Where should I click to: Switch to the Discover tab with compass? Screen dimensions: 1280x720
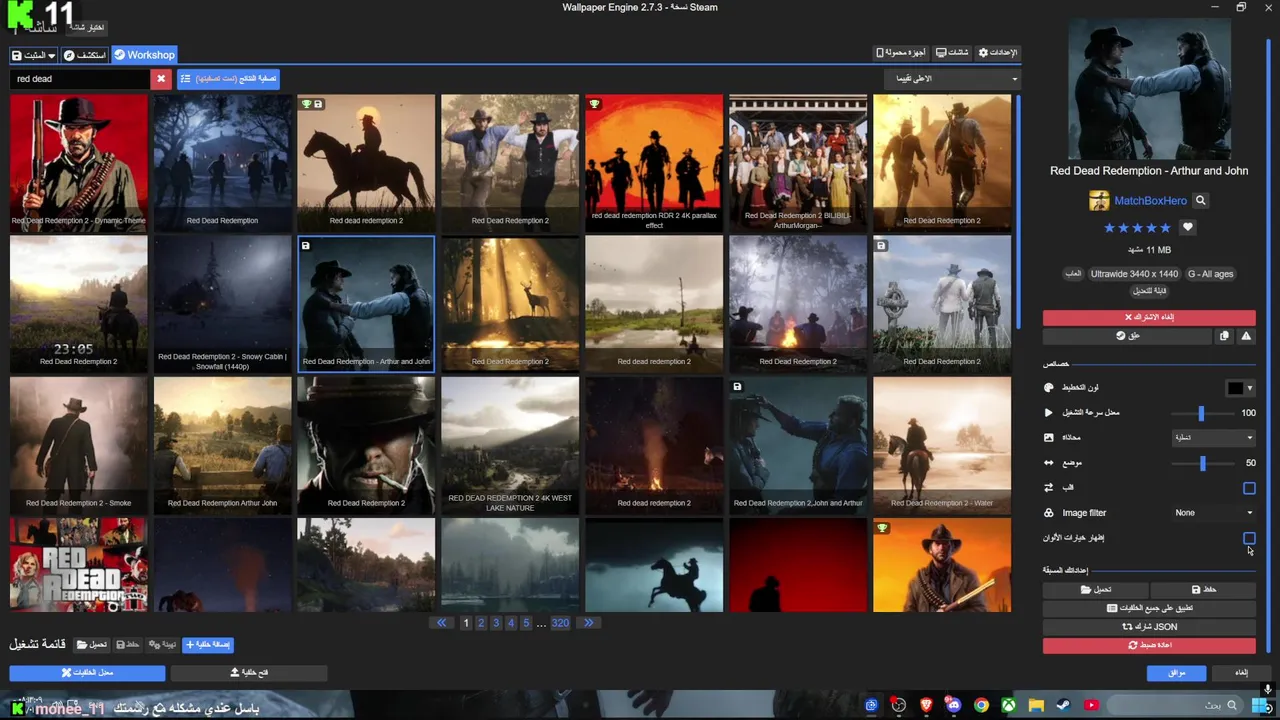(84, 55)
